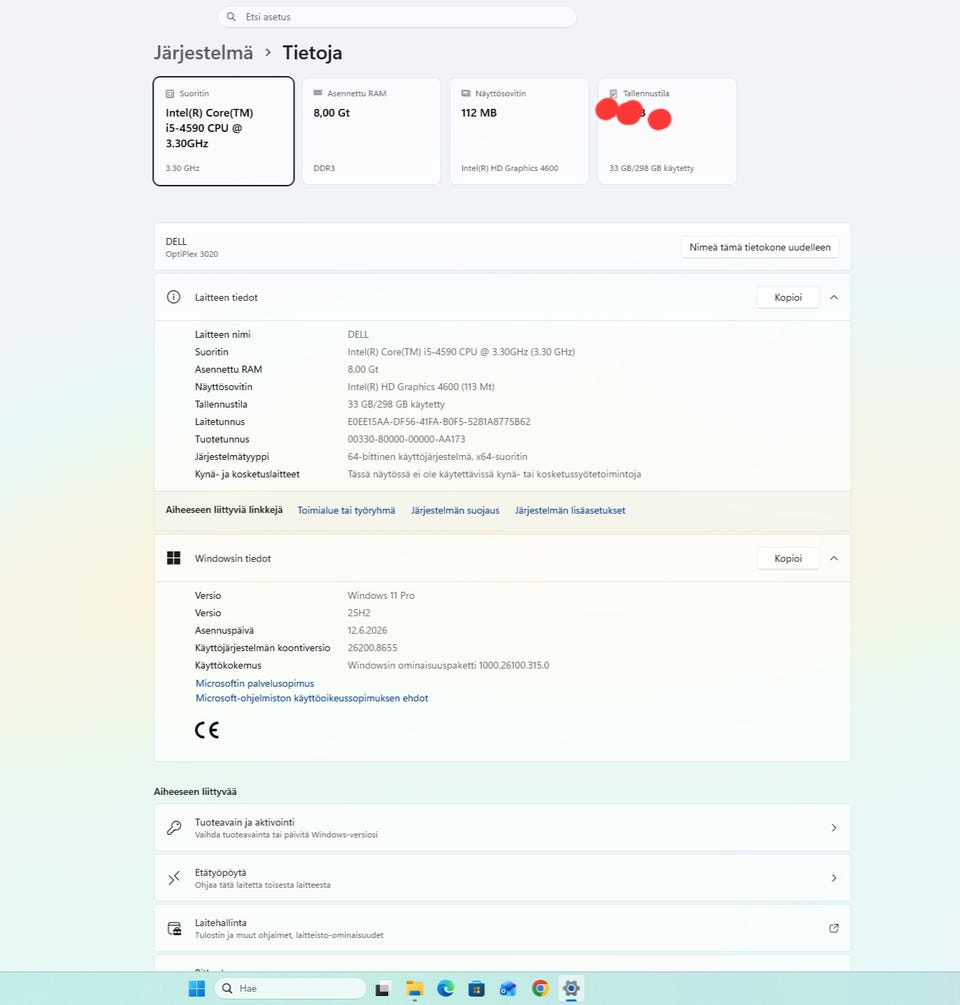Click the storage icon on Tallennustila card
Image resolution: width=960 pixels, height=1005 pixels.
click(x=613, y=94)
